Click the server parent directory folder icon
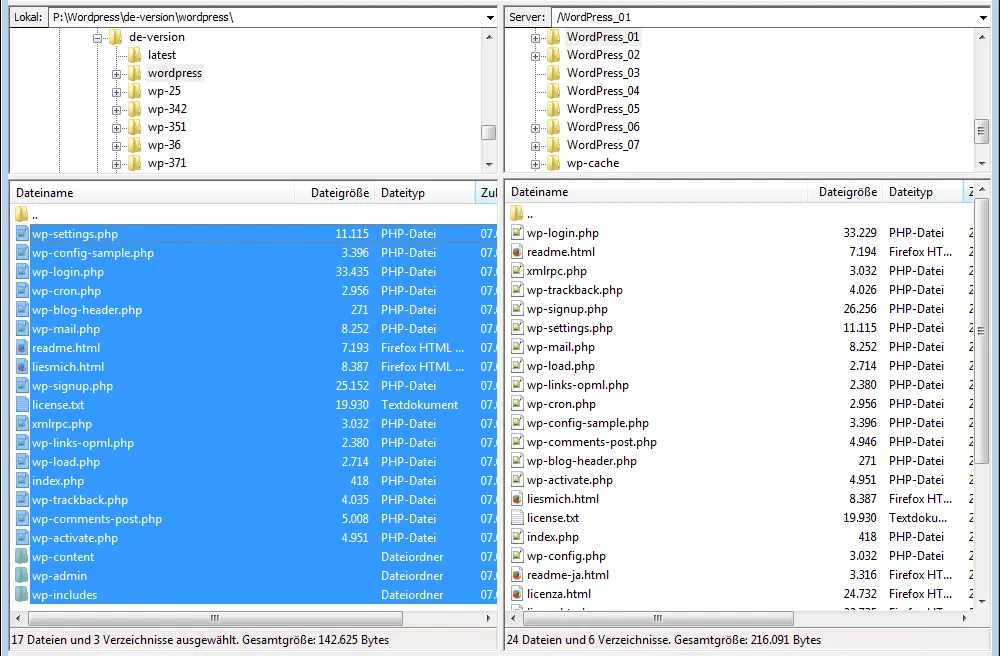Screen dimensions: 1000x656 pos(517,214)
